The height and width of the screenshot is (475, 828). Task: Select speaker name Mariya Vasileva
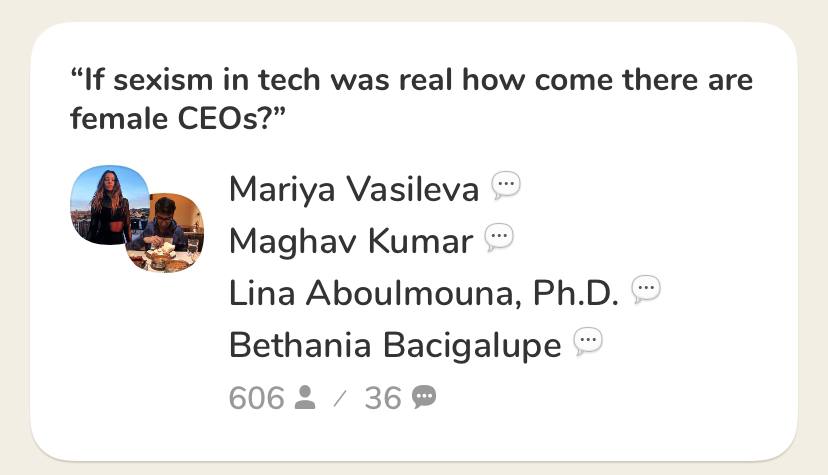pos(354,189)
